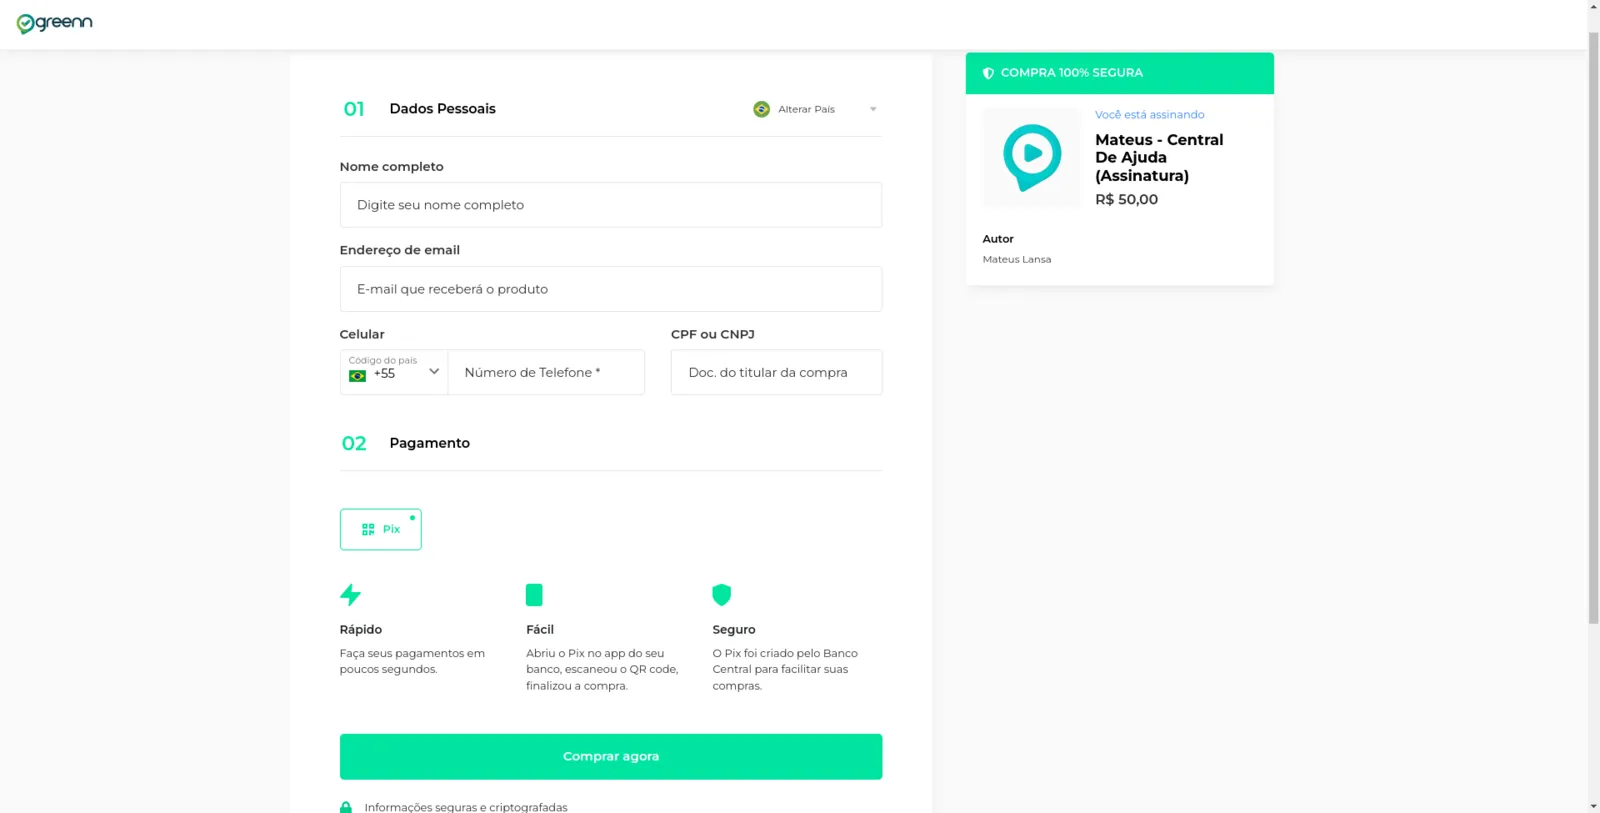
Task: Click the Você está assinando text
Action: (x=1149, y=115)
